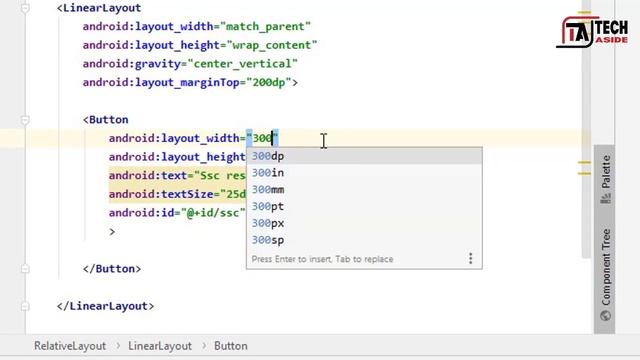Pick 300sp from the completion list
The image size is (640, 360).
pyautogui.click(x=364, y=240)
